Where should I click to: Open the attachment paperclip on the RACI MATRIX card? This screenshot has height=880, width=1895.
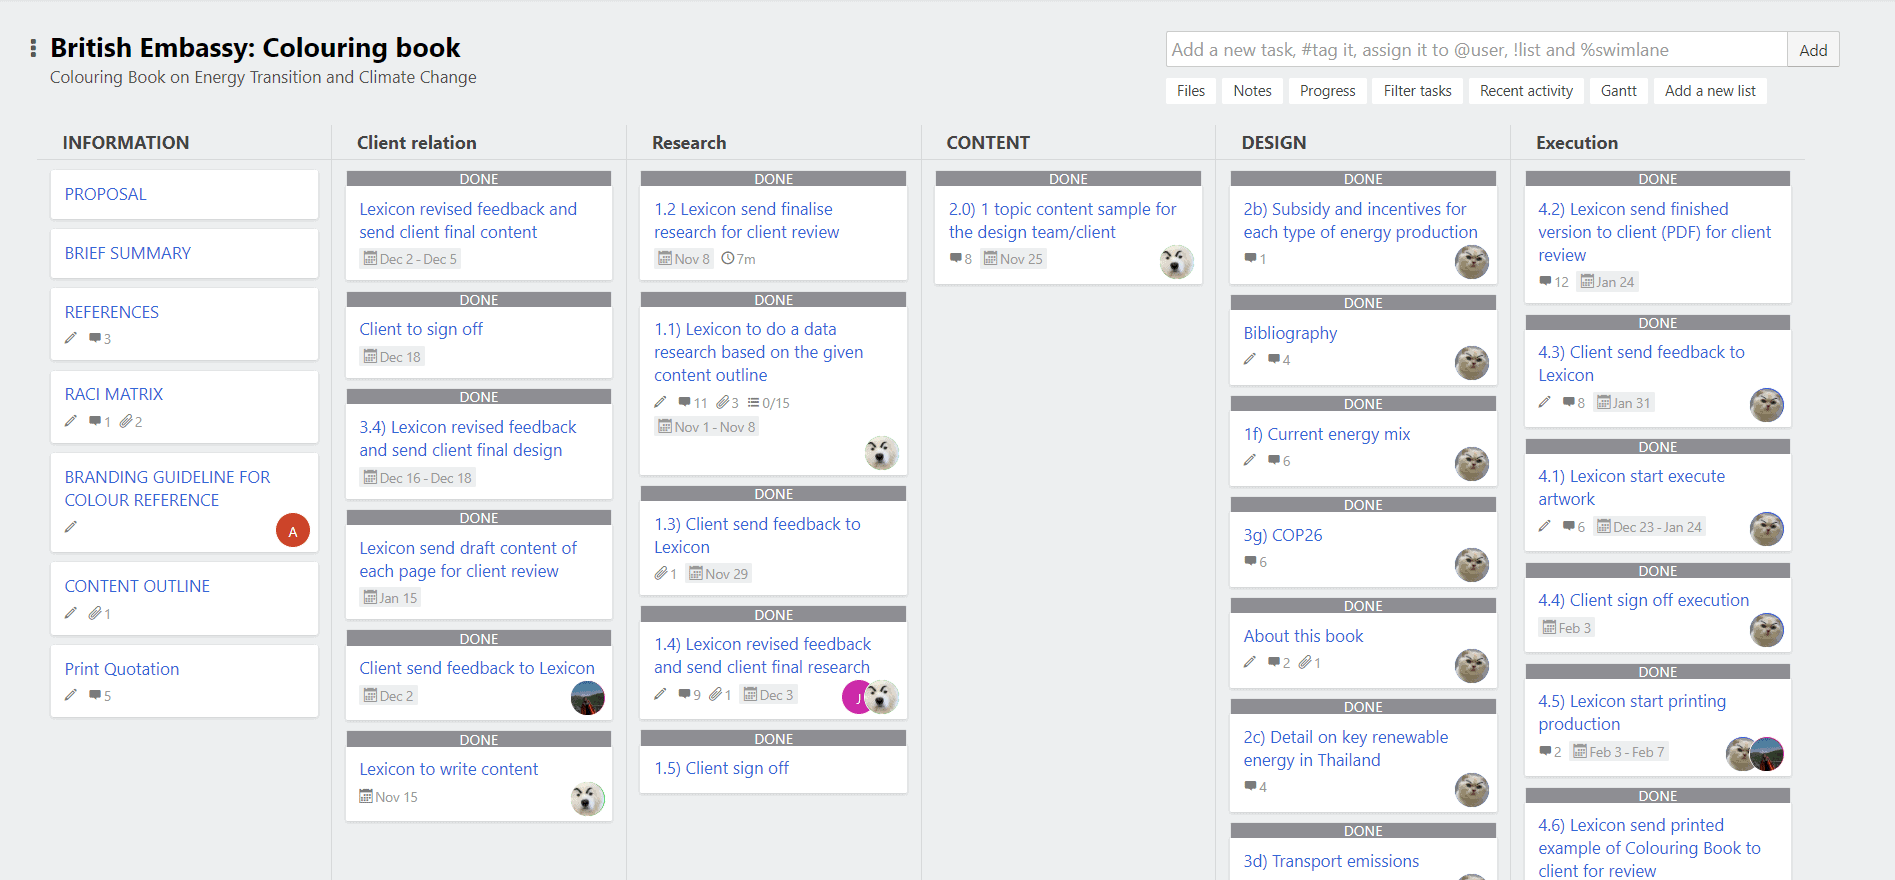[126, 421]
